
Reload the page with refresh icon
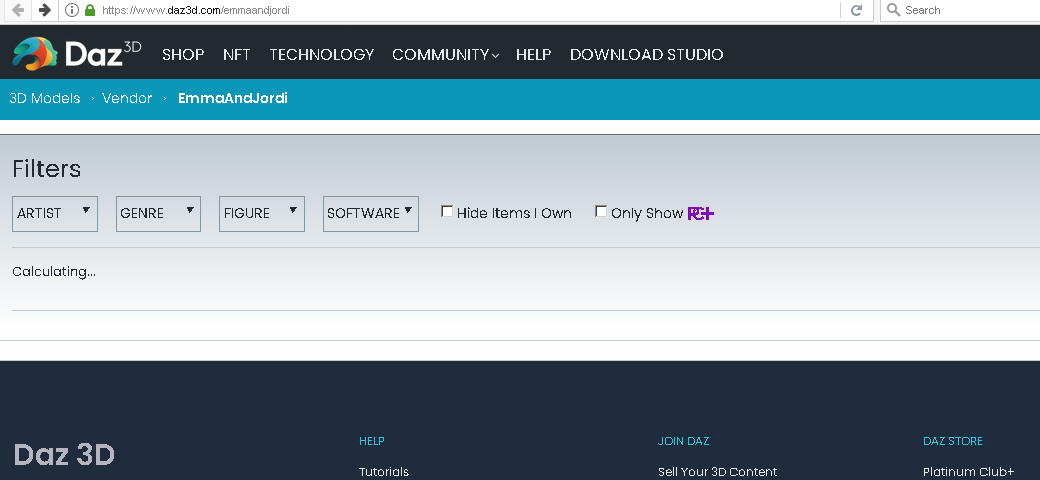(x=856, y=10)
